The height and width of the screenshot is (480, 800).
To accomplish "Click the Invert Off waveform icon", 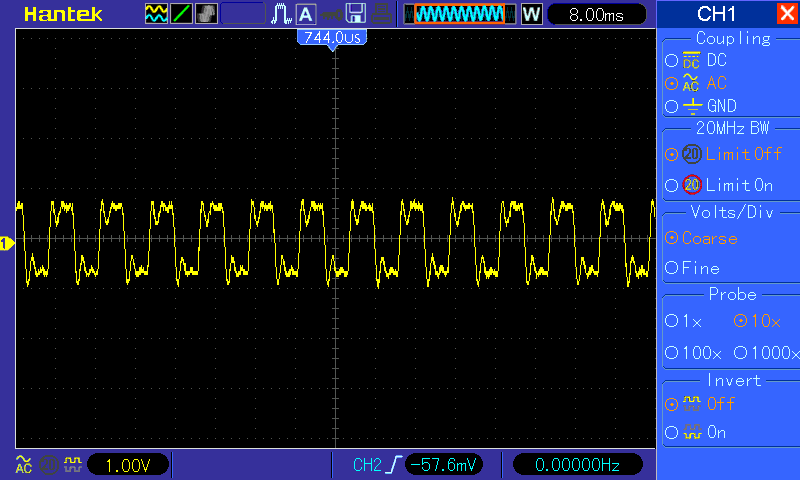I will [x=692, y=403].
